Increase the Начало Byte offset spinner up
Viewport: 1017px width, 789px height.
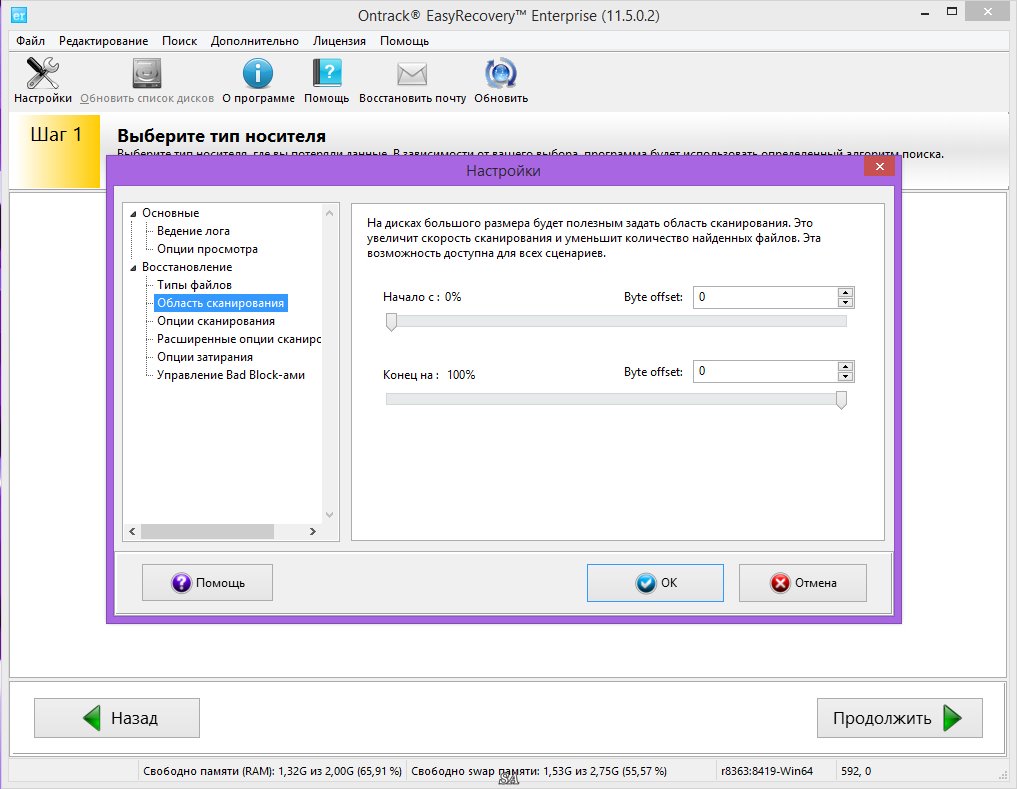[x=846, y=292]
